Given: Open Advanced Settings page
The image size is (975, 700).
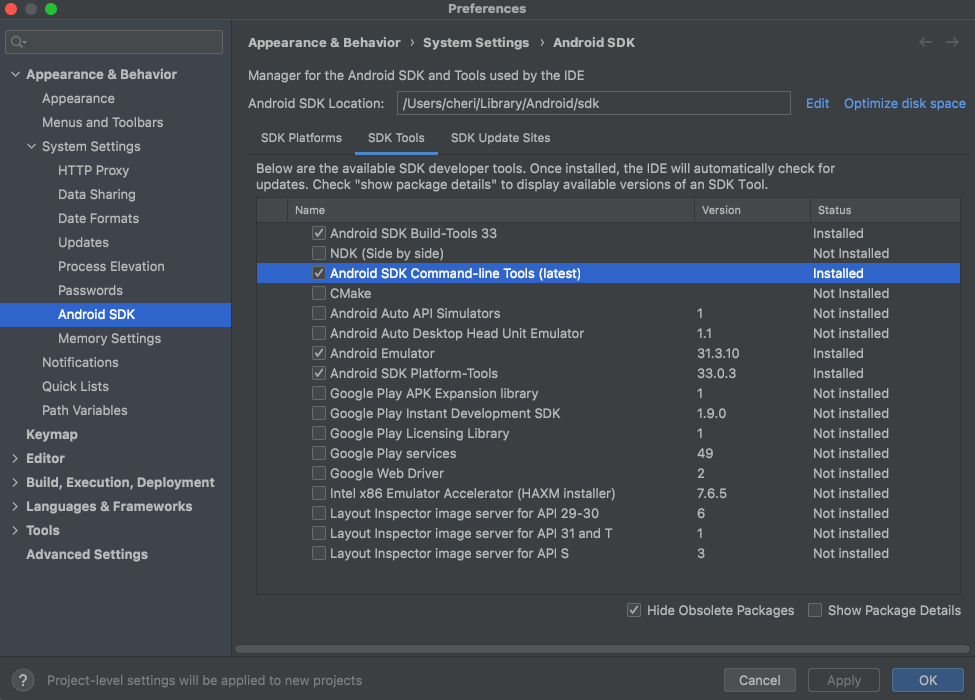Looking at the screenshot, I should click(87, 554).
